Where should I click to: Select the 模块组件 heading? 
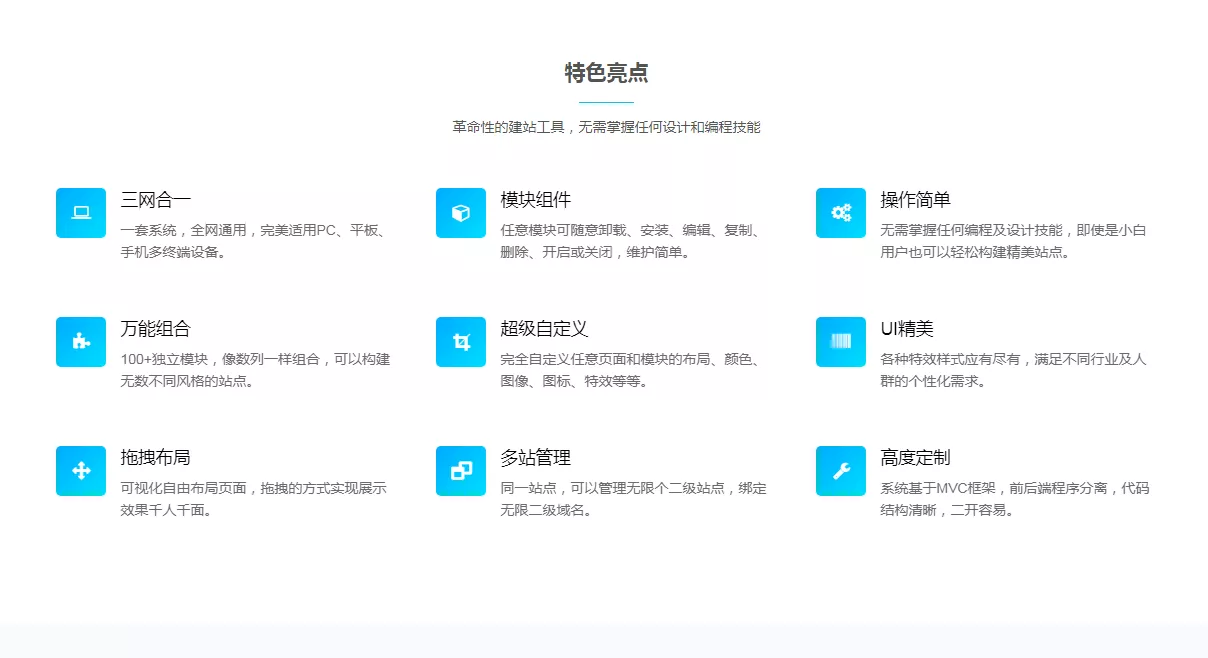point(536,200)
